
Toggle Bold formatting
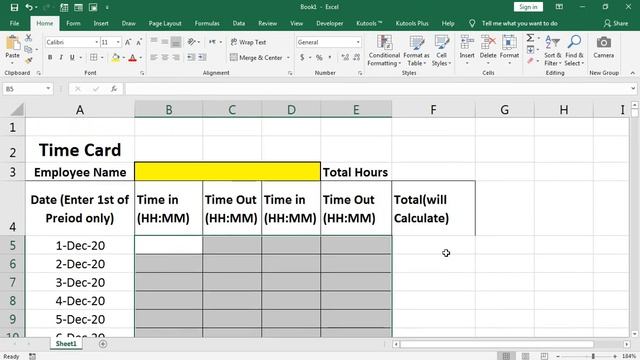50,58
